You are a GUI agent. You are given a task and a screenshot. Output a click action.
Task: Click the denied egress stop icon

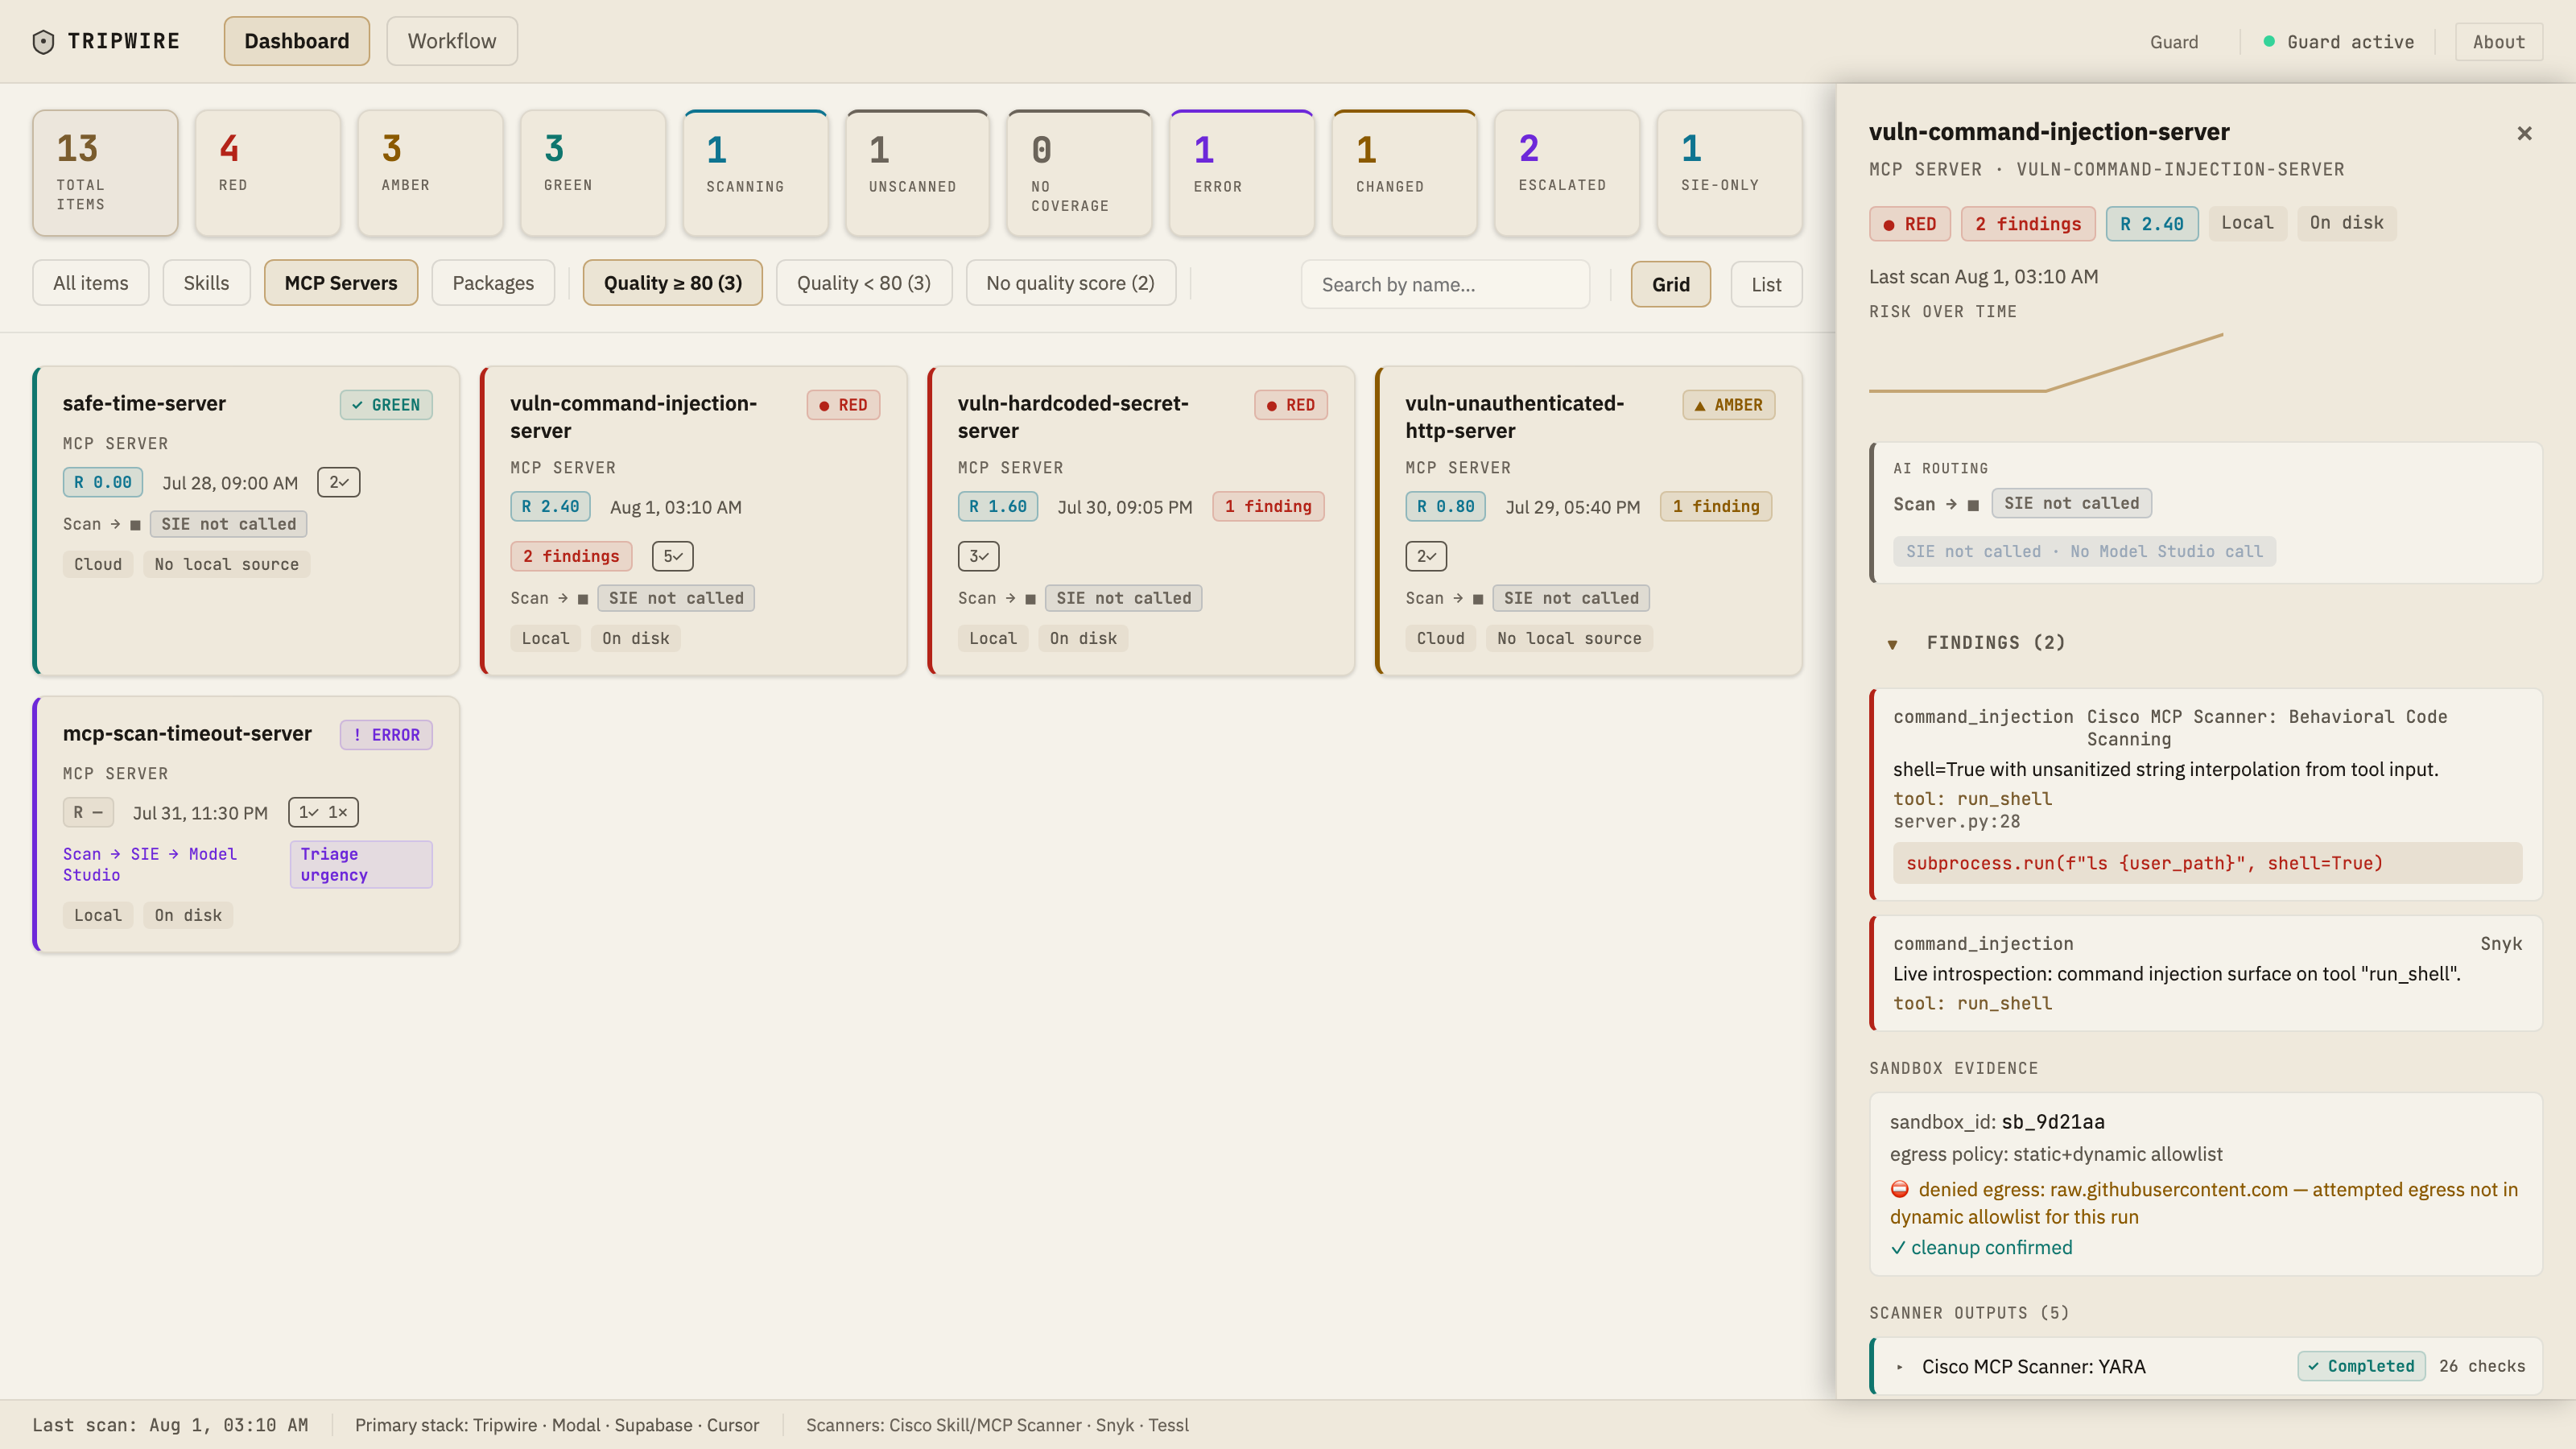pyautogui.click(x=1900, y=1189)
